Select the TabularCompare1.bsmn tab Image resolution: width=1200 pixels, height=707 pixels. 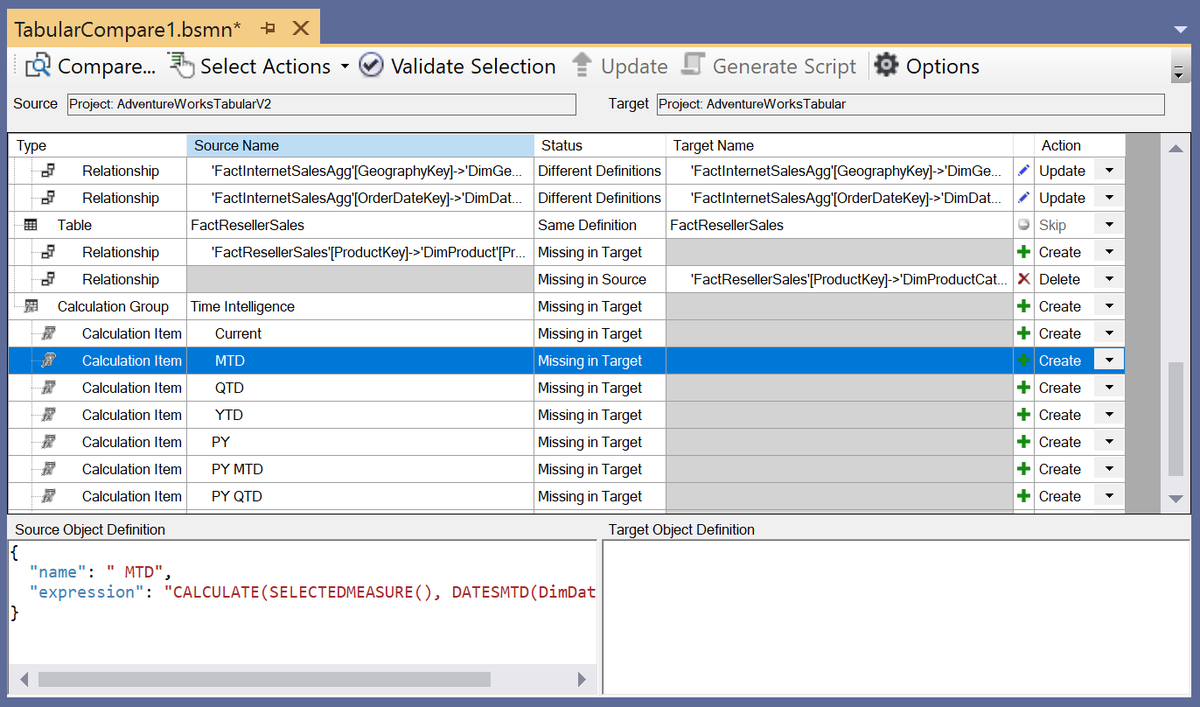tap(128, 29)
